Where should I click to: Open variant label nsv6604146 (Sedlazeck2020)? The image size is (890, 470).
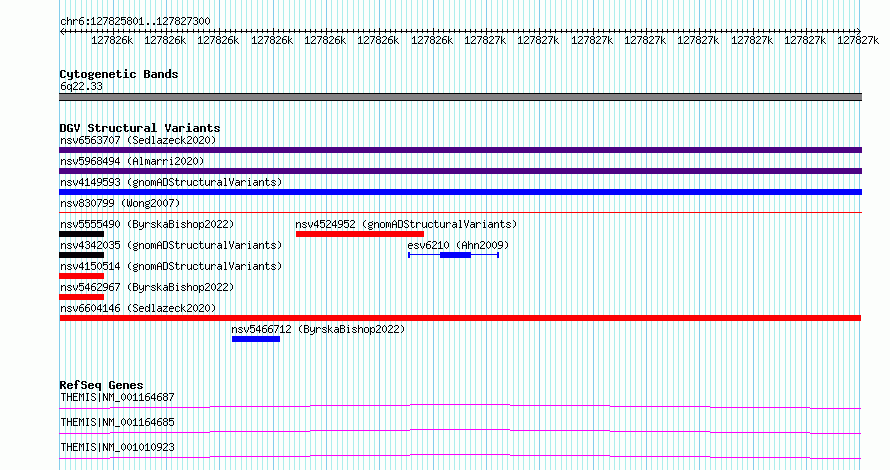point(138,308)
